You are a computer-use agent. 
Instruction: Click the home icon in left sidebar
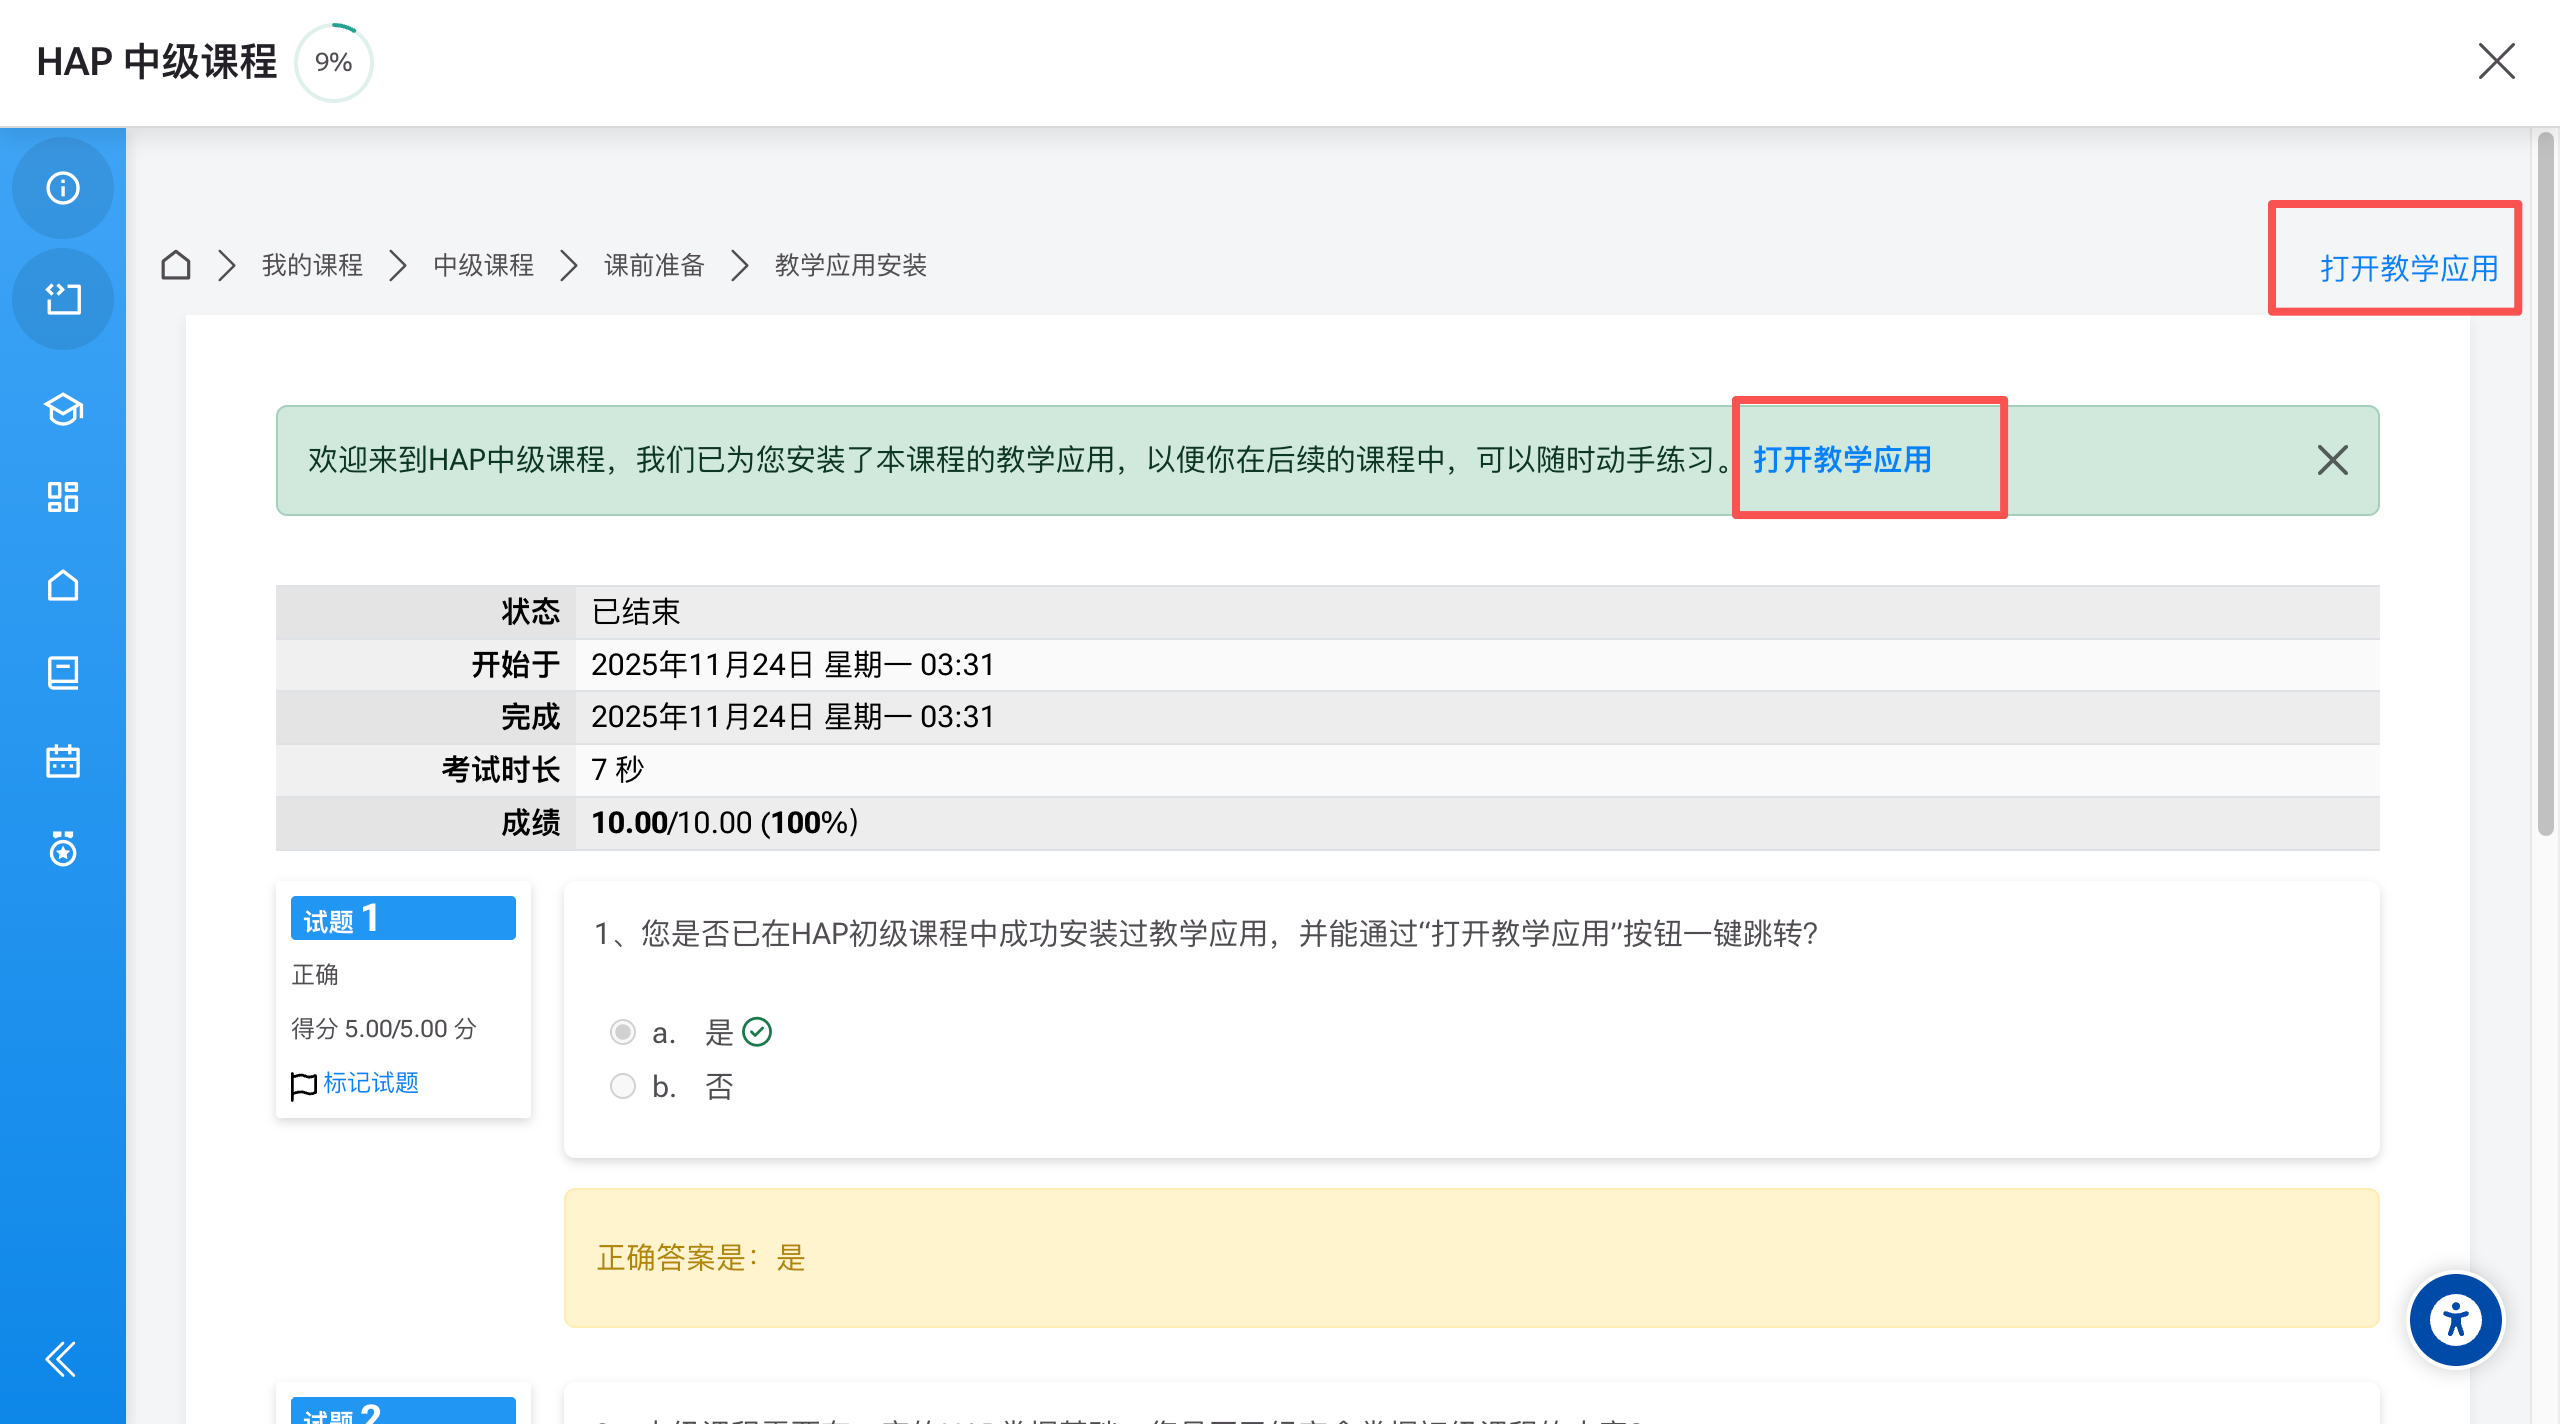(x=62, y=585)
